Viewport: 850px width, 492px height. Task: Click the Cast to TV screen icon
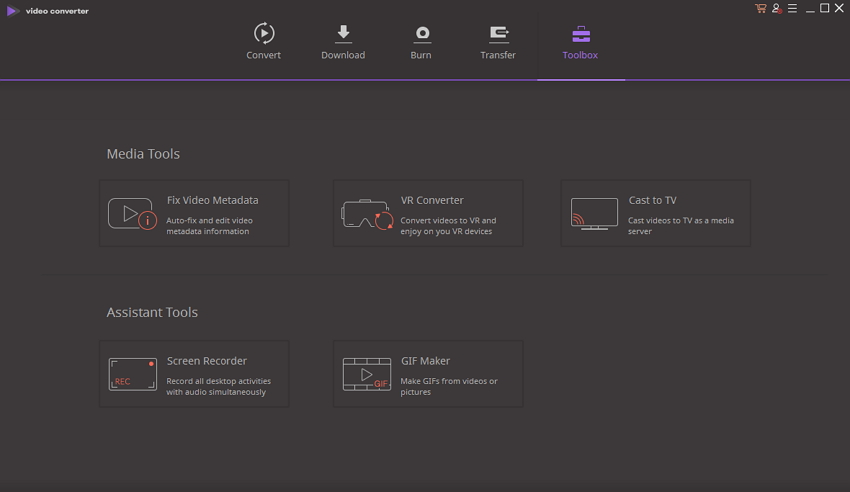pyautogui.click(x=594, y=213)
